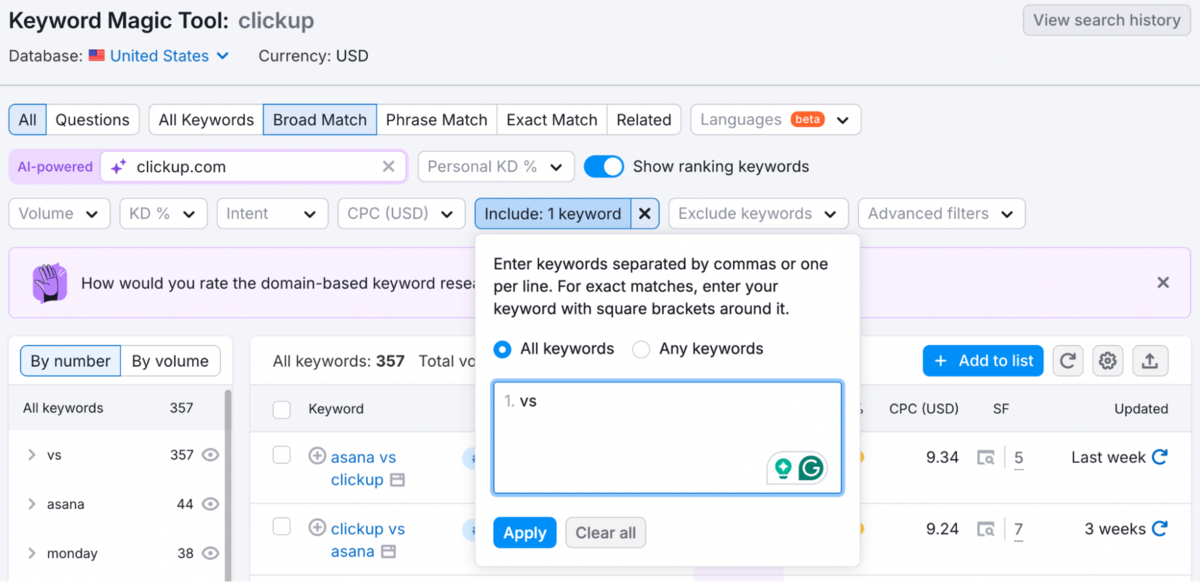Click SERP snapshot icon after clickup vs asana
This screenshot has height=582, width=1200.
pyautogui.click(x=388, y=552)
